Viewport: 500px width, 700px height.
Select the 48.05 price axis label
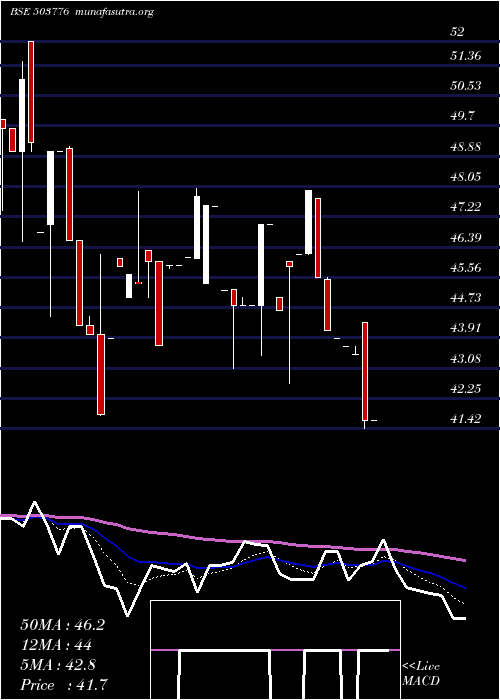click(x=466, y=177)
